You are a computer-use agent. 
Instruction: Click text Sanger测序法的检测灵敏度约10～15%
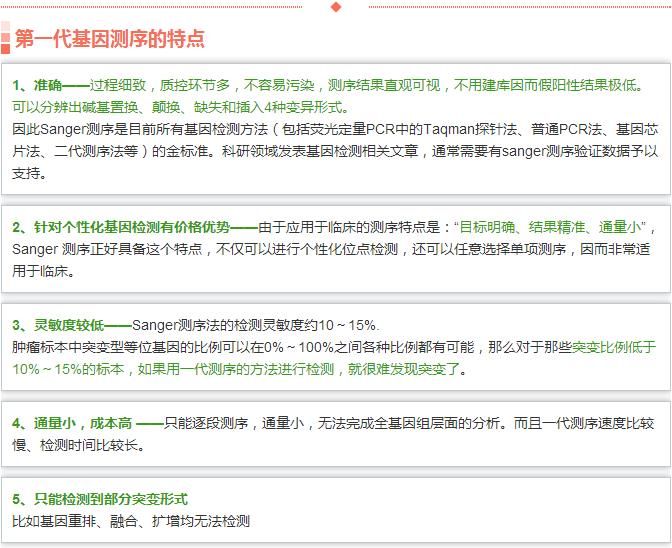point(256,325)
